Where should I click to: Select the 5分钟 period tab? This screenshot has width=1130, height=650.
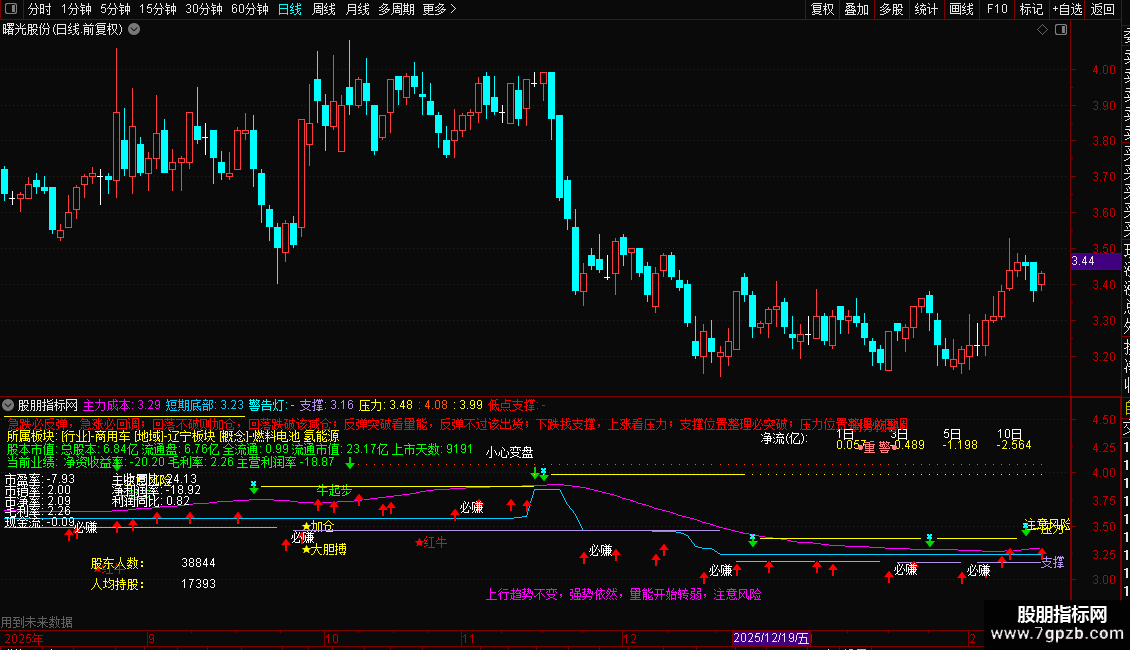click(115, 9)
